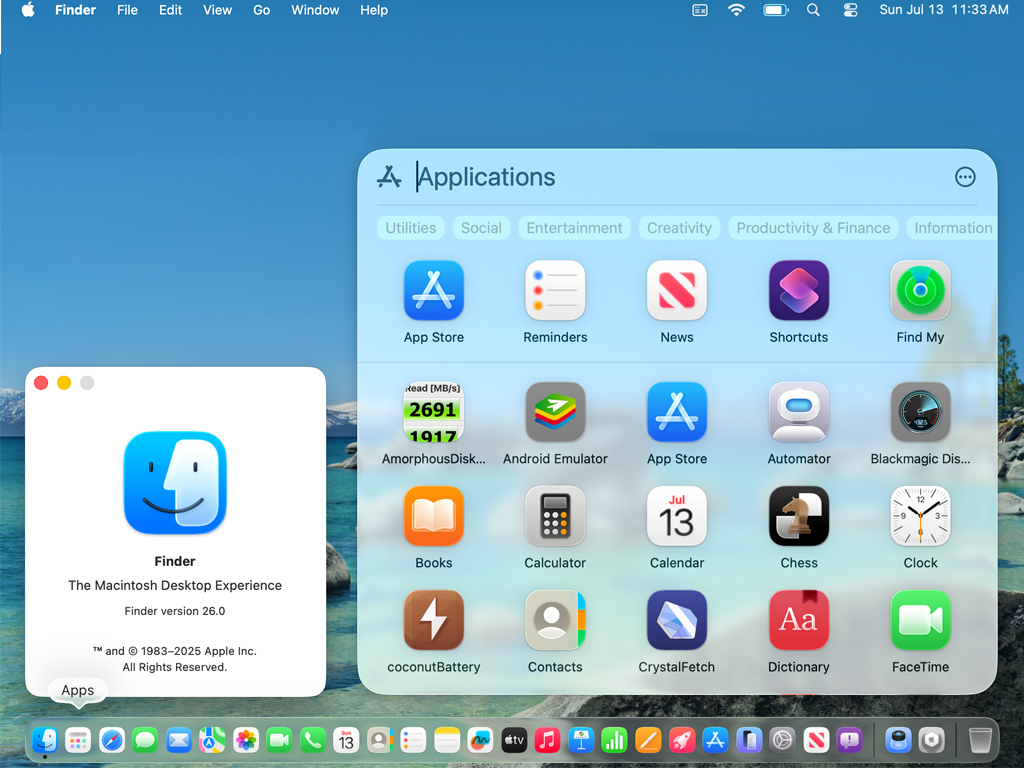Viewport: 1024px width, 768px height.
Task: Select the Entertainment category filter
Action: coord(574,228)
